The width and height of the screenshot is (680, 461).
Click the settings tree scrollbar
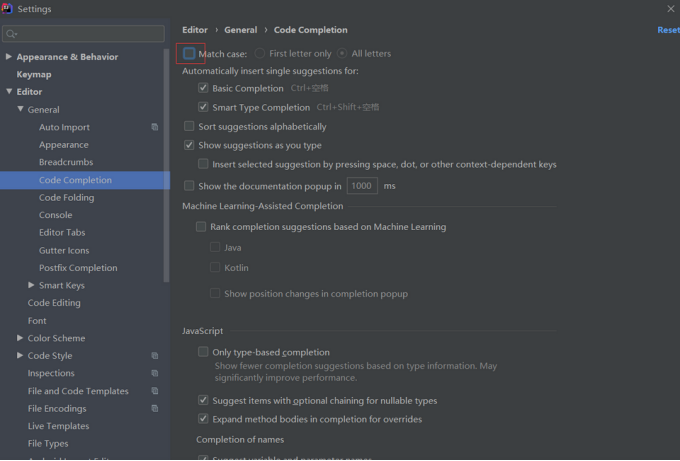[167, 166]
